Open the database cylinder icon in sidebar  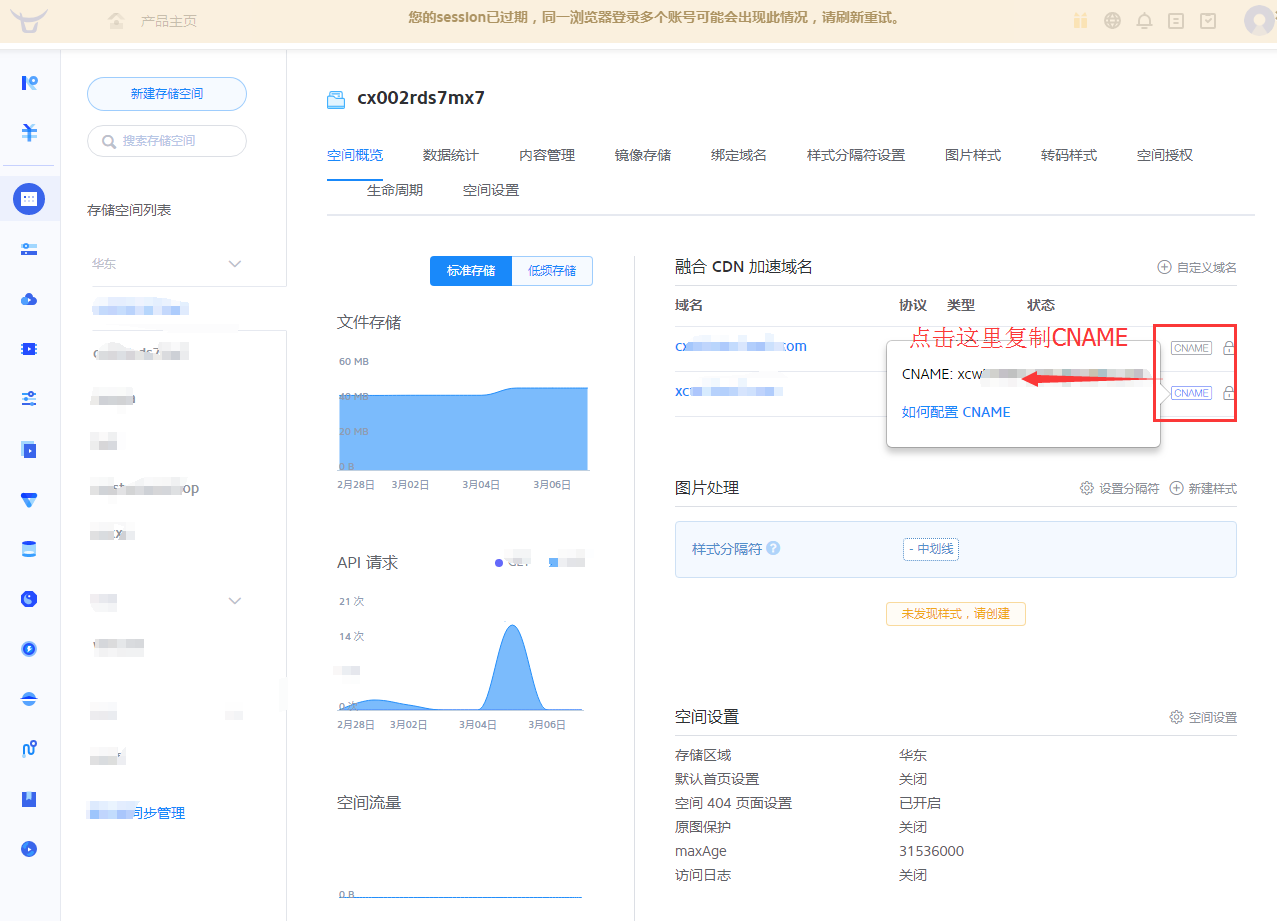click(x=29, y=549)
